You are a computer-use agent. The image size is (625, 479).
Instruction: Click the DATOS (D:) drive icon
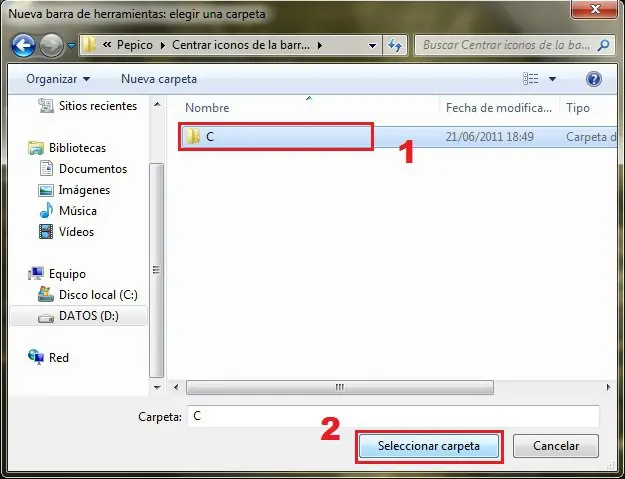[46, 318]
